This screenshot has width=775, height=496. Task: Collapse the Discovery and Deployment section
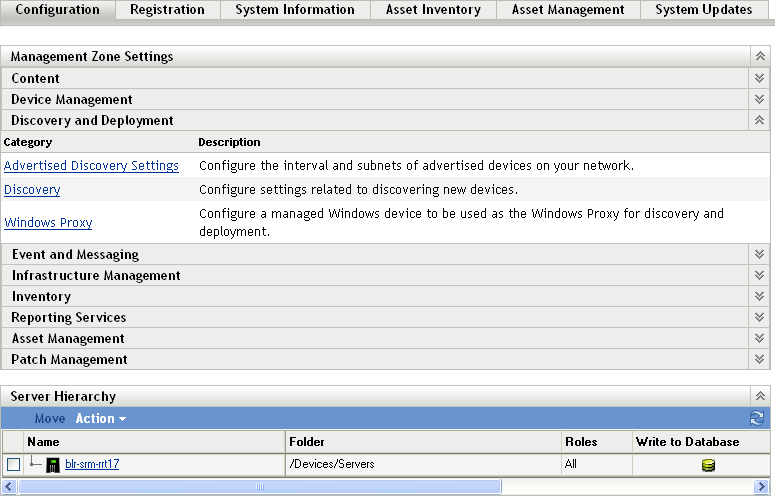click(x=760, y=121)
